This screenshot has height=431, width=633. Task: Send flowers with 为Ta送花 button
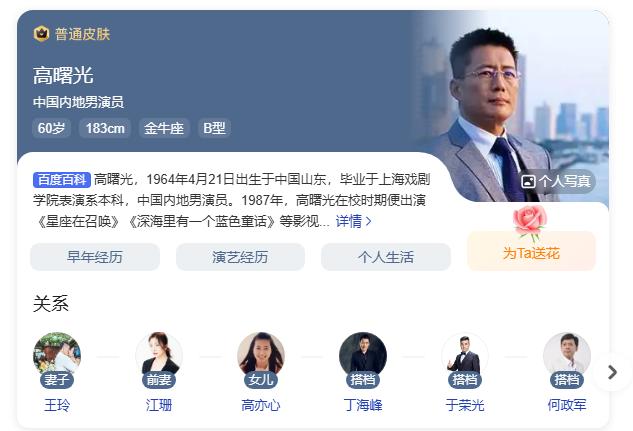click(x=531, y=251)
